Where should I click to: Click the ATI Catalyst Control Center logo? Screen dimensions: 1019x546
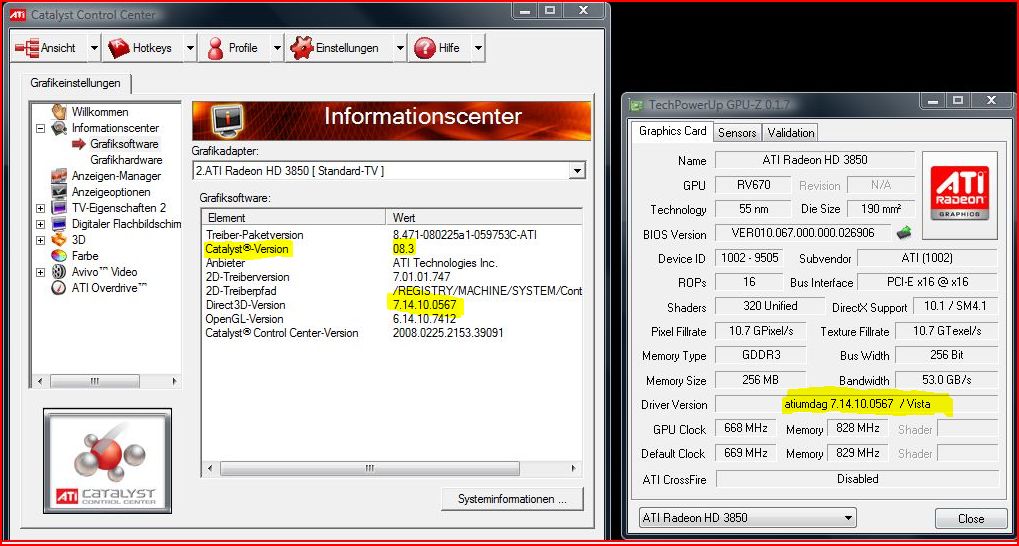pyautogui.click(x=108, y=460)
